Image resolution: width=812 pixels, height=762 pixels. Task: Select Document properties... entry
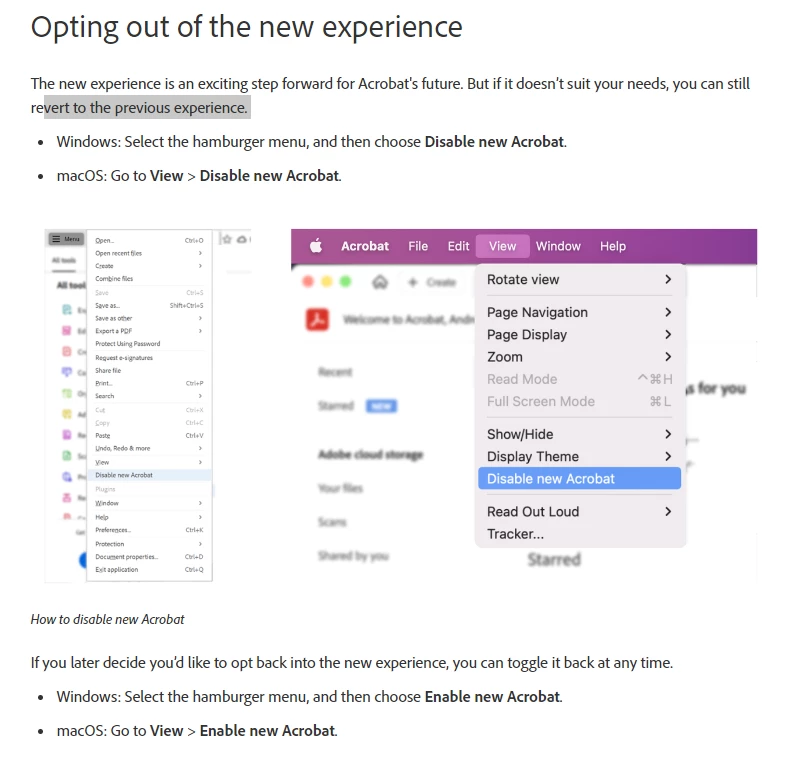(149, 557)
